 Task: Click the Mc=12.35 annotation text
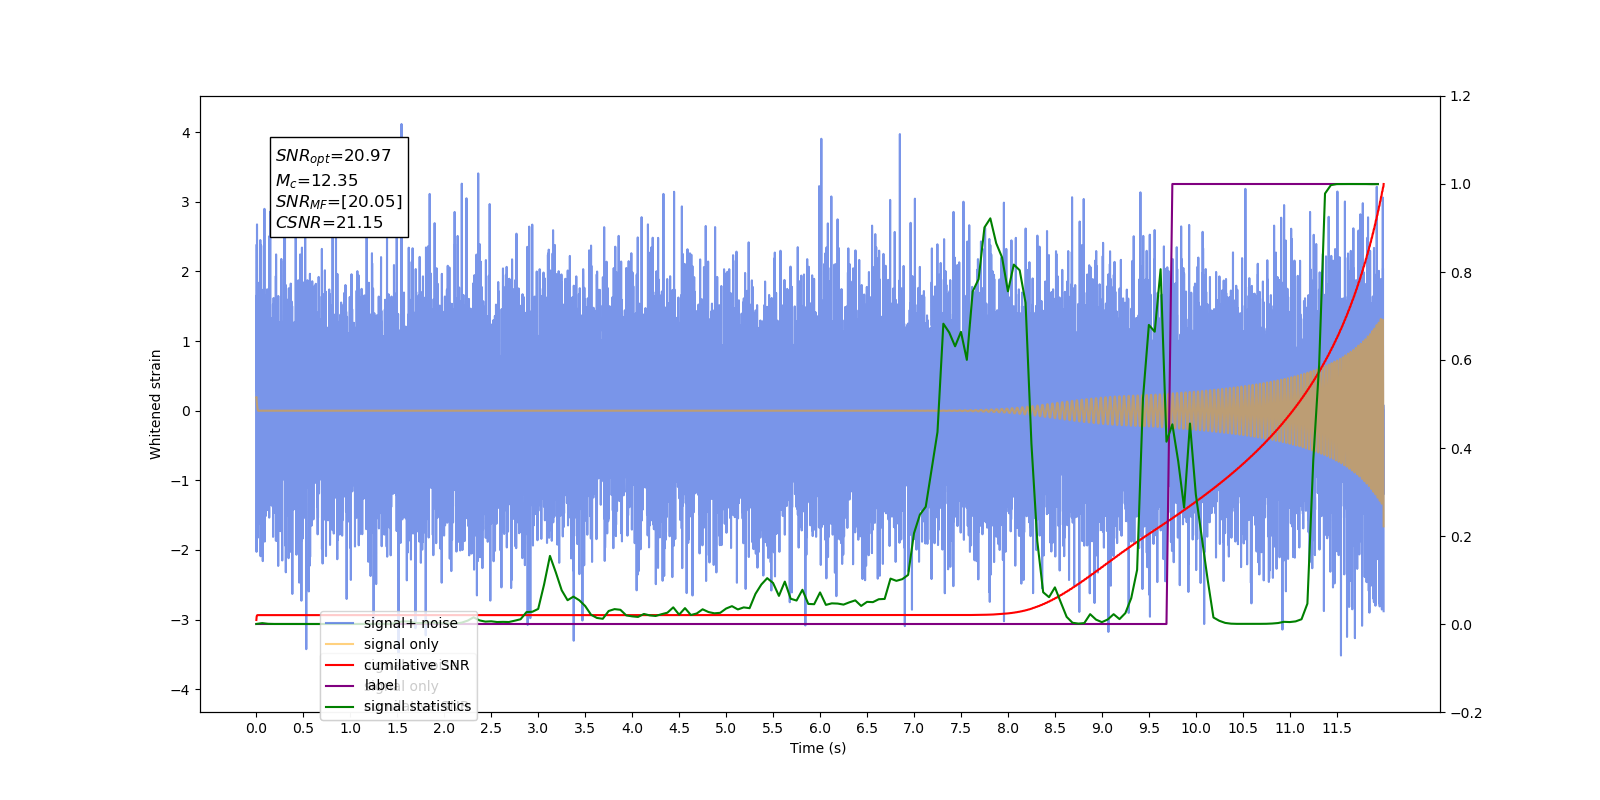pyautogui.click(x=317, y=181)
